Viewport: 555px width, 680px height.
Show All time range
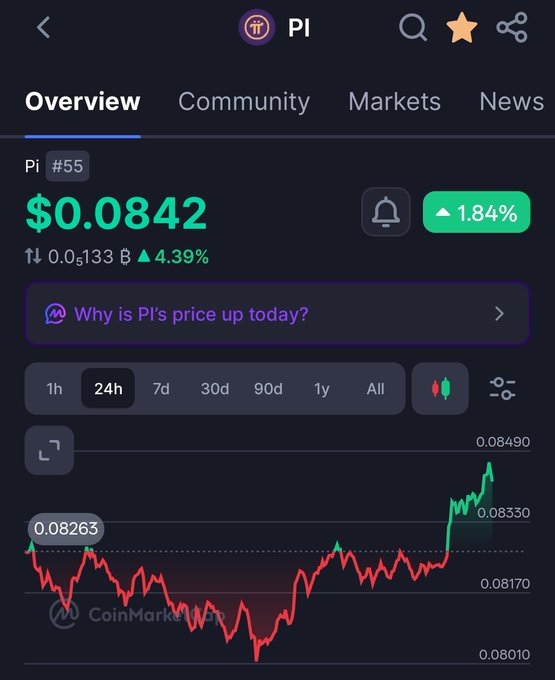click(375, 389)
